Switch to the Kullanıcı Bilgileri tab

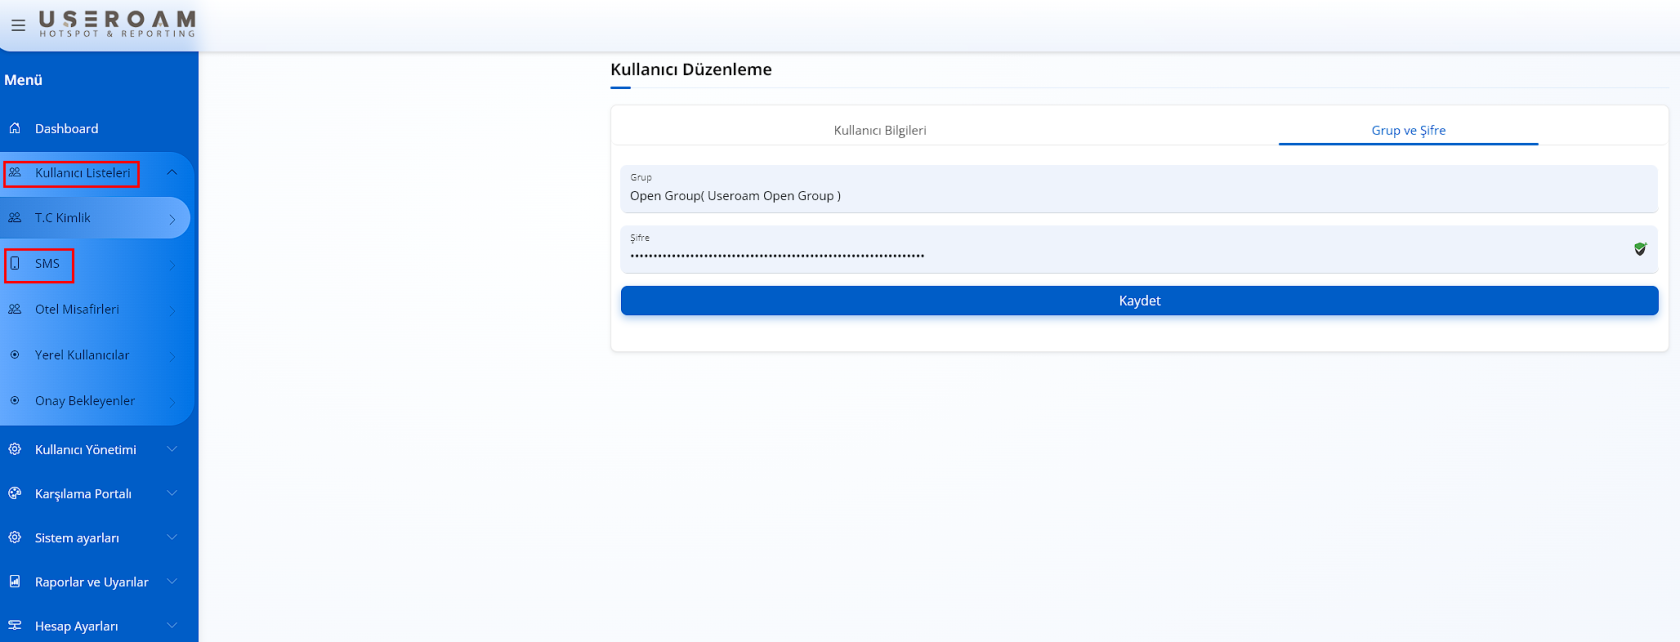[x=880, y=130]
